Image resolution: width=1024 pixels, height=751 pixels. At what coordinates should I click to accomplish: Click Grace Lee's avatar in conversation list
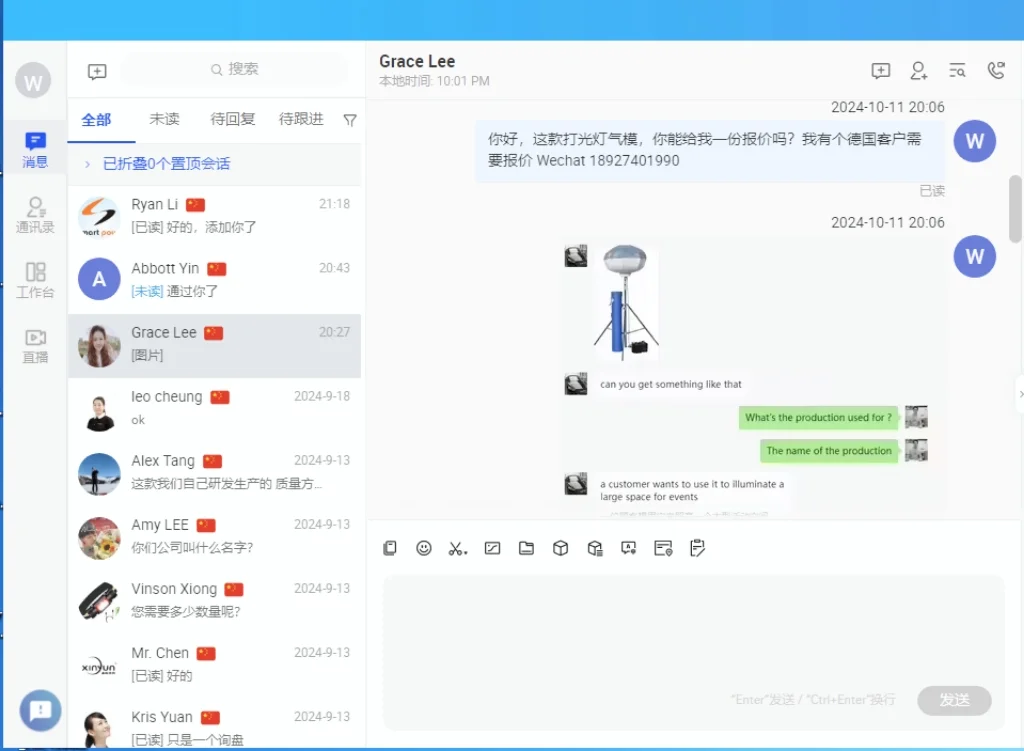(99, 345)
